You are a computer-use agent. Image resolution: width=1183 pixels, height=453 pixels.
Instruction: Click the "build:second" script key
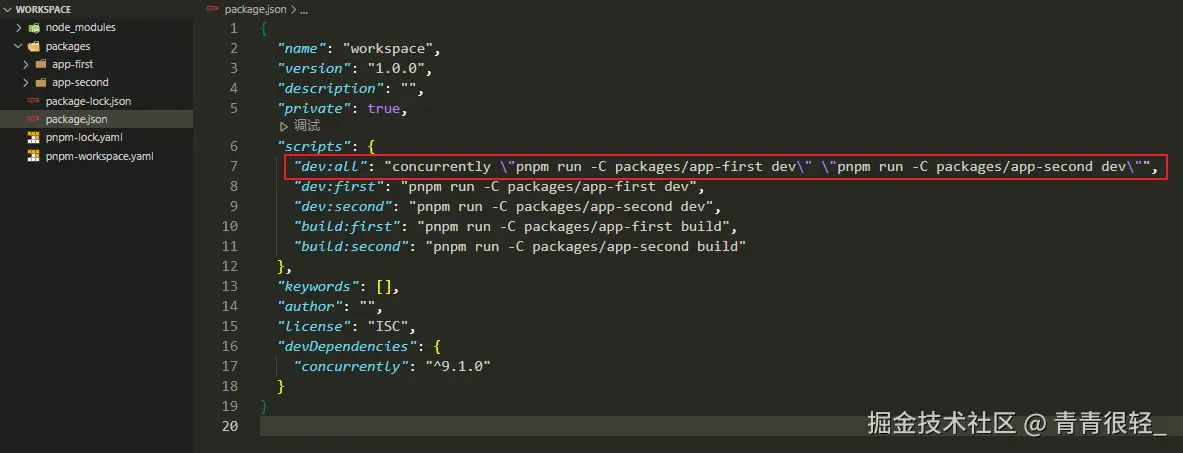pos(351,246)
